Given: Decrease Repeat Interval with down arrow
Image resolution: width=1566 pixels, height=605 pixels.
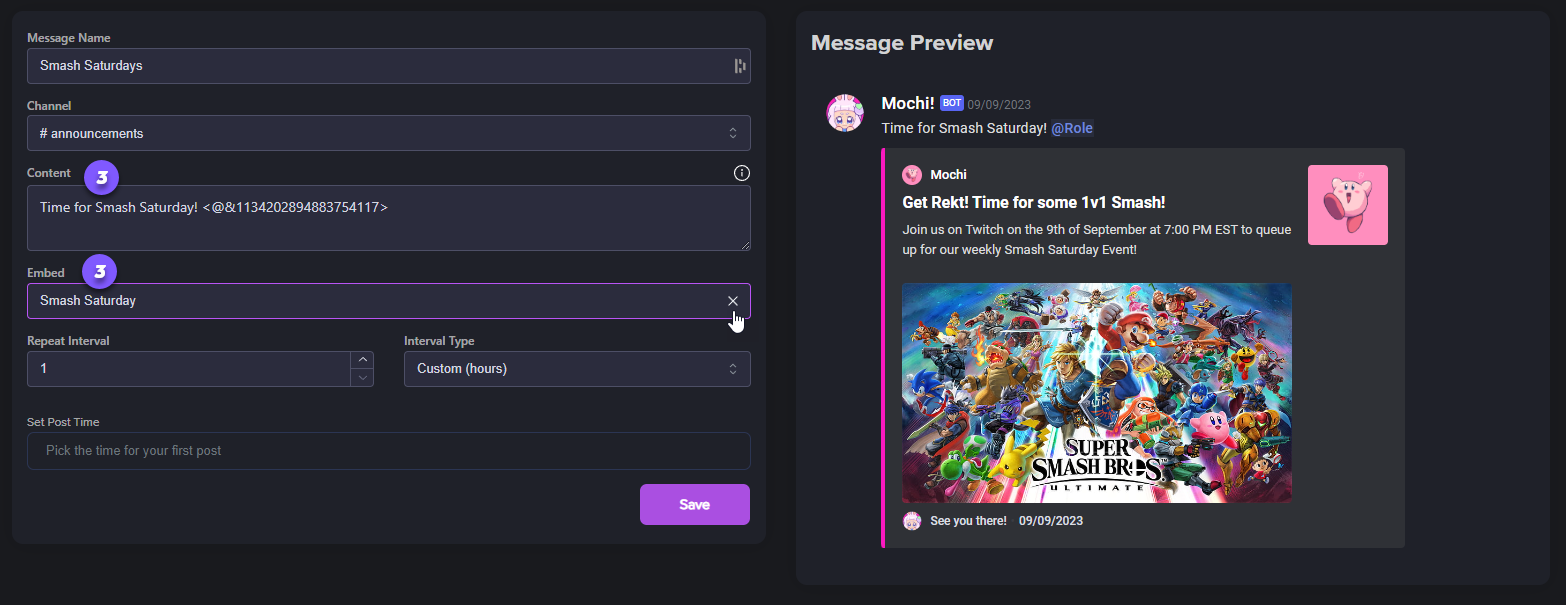Looking at the screenshot, I should tap(362, 378).
